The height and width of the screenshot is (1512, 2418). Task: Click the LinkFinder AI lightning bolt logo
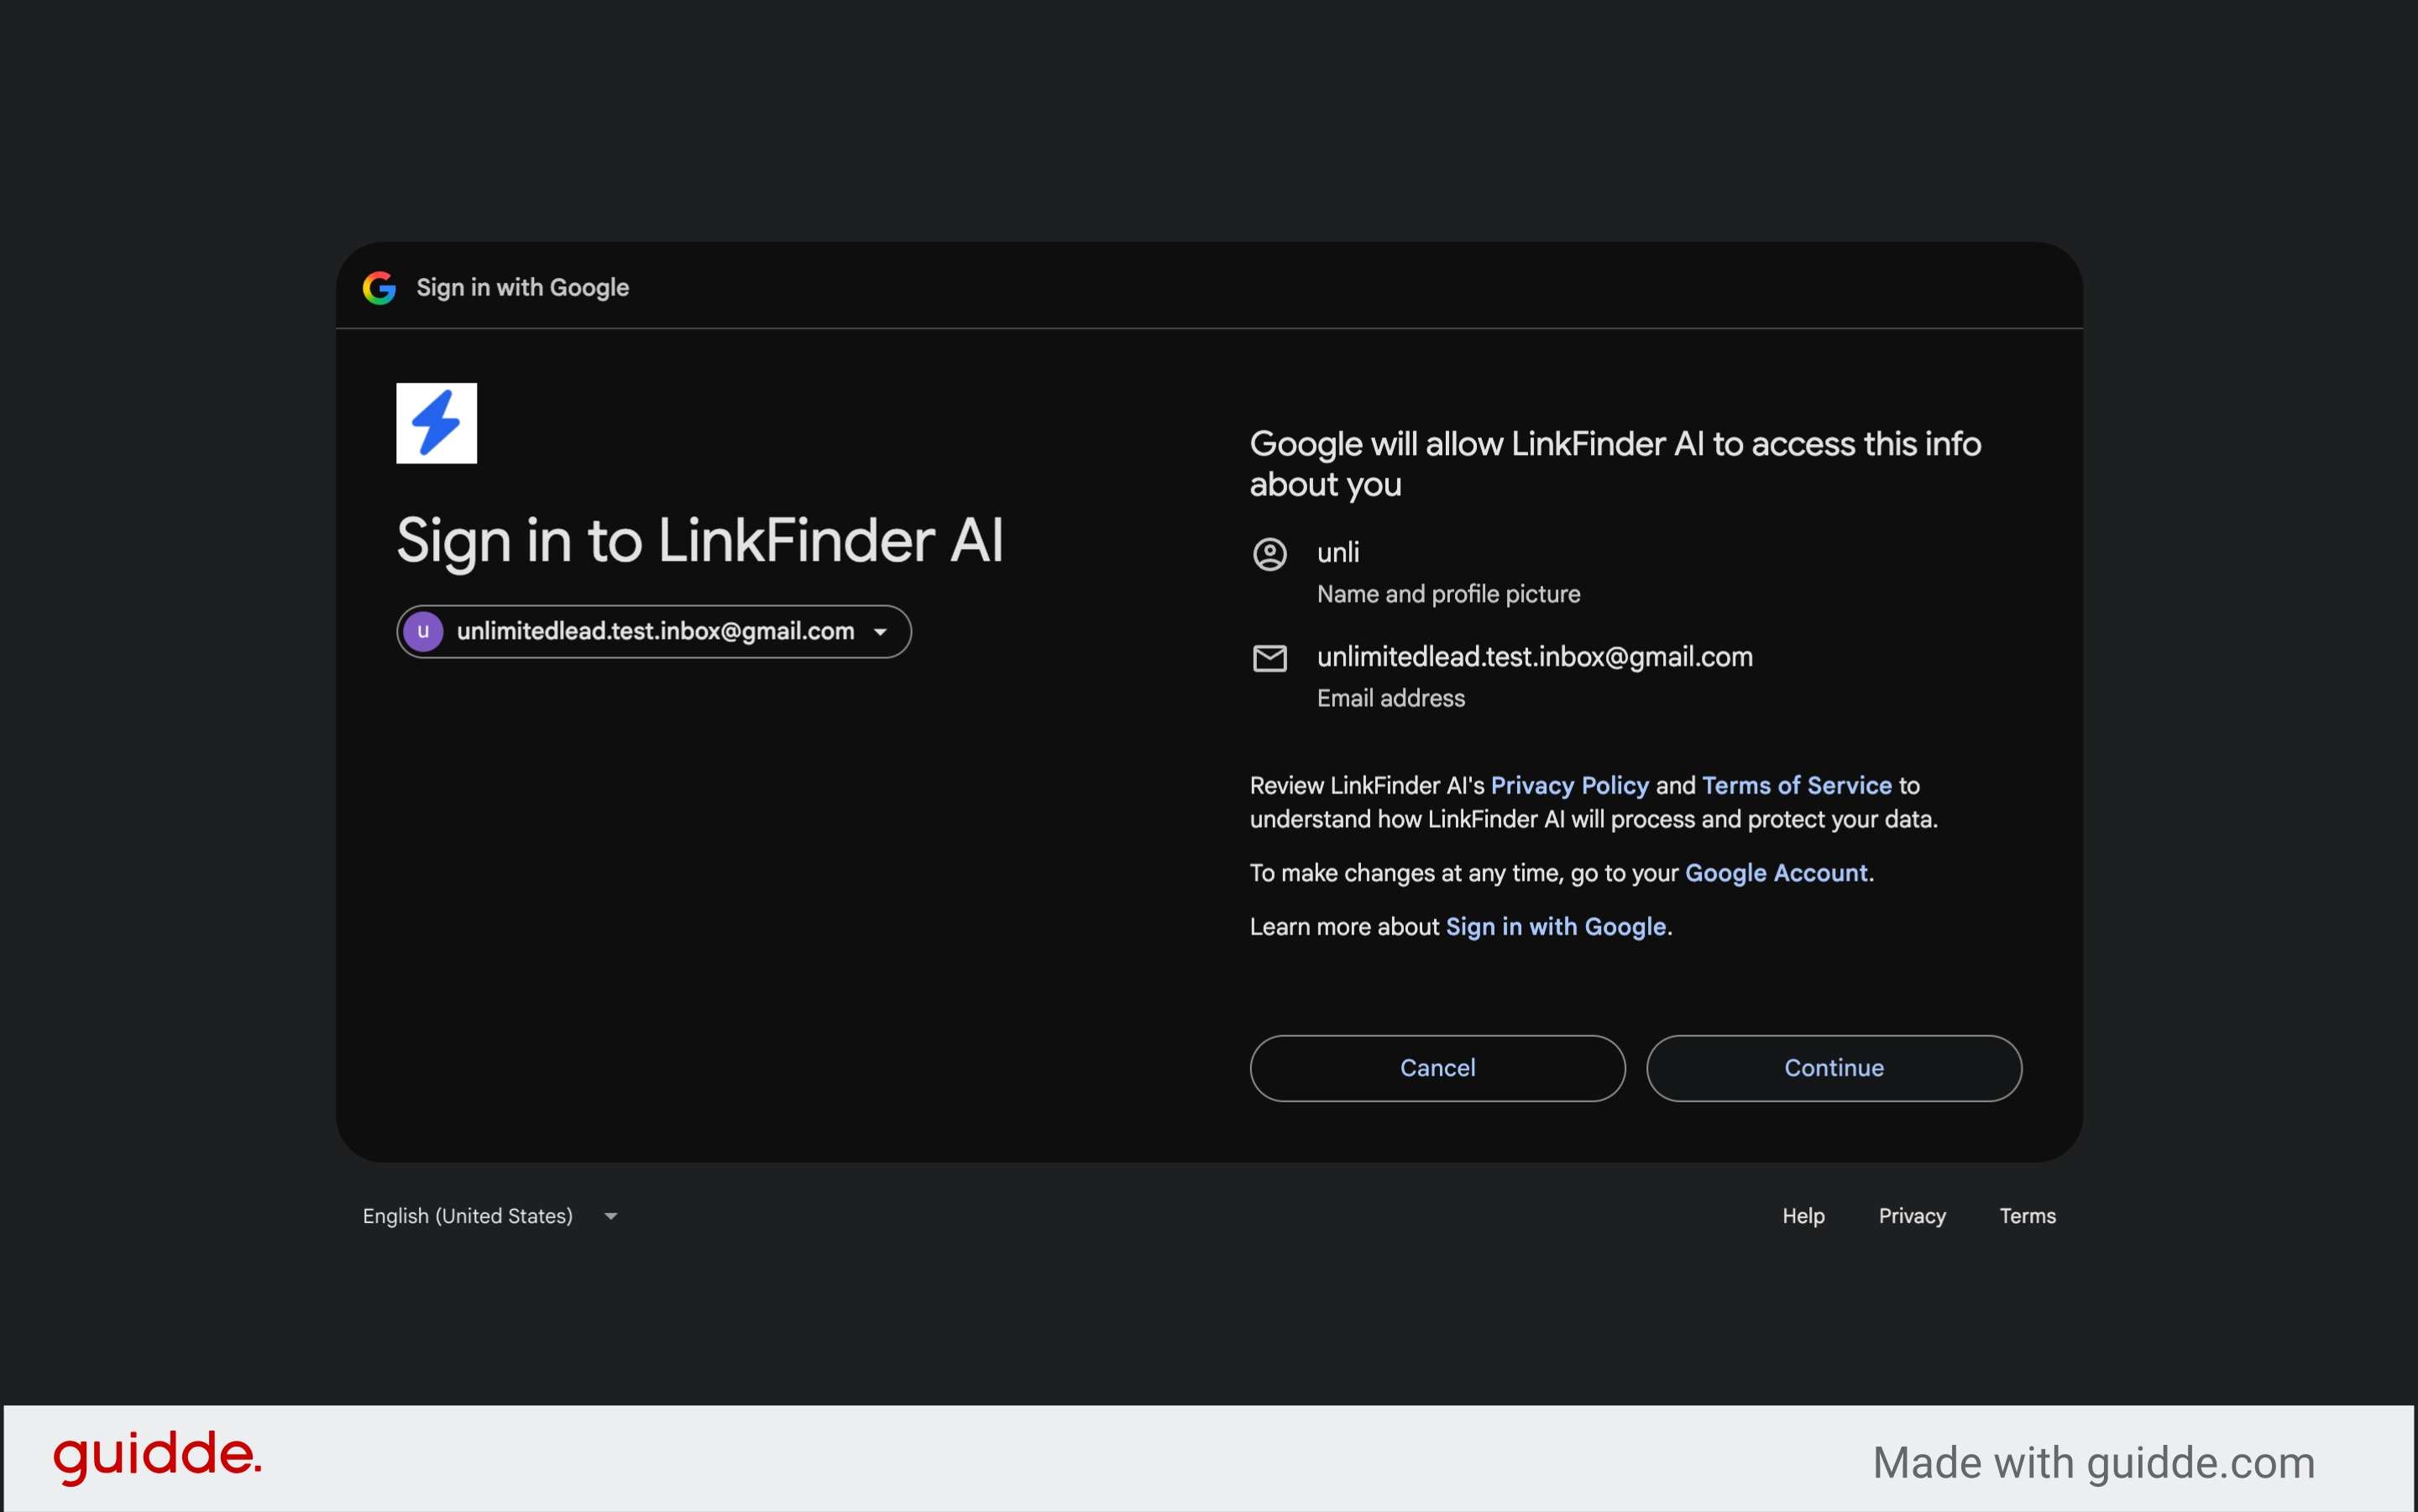pos(437,423)
